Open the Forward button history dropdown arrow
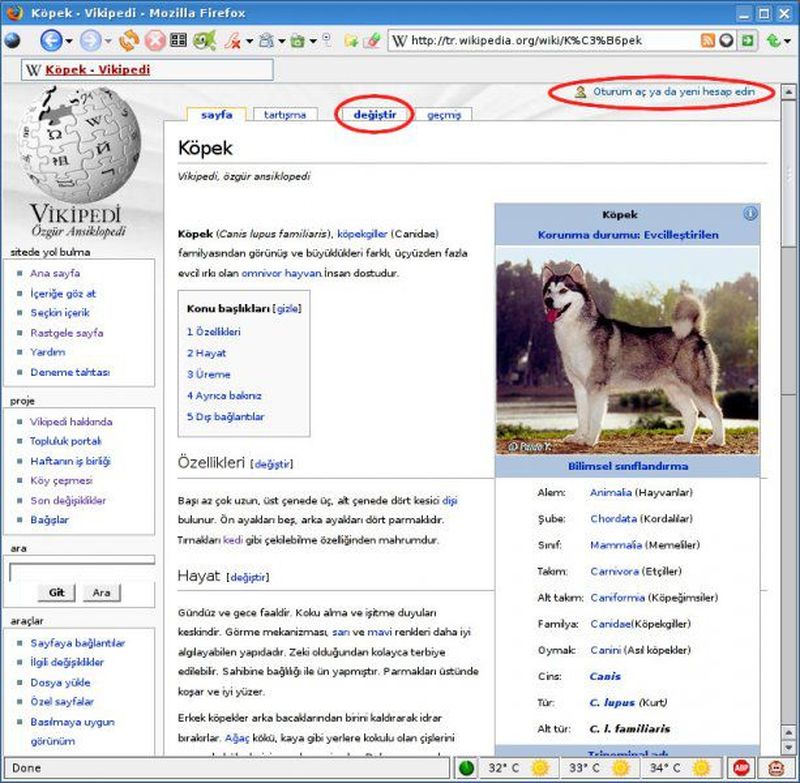 point(106,42)
